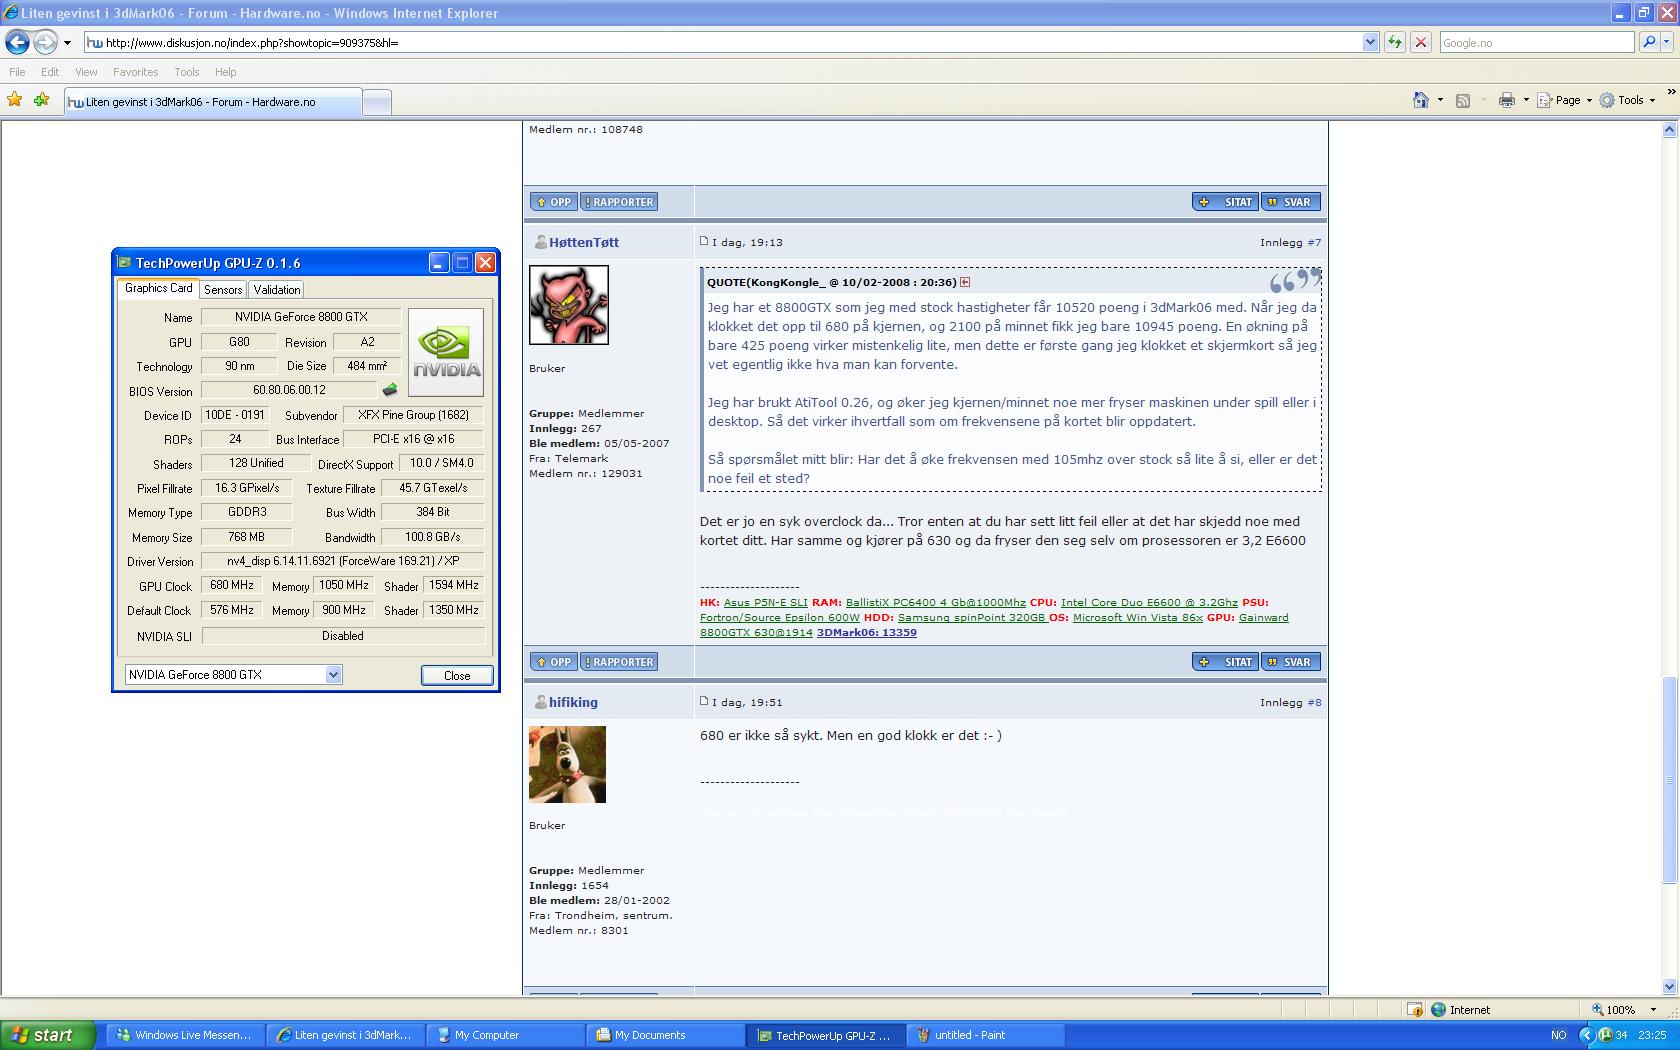The height and width of the screenshot is (1050, 1680).
Task: Open the File menu
Action: pos(17,72)
